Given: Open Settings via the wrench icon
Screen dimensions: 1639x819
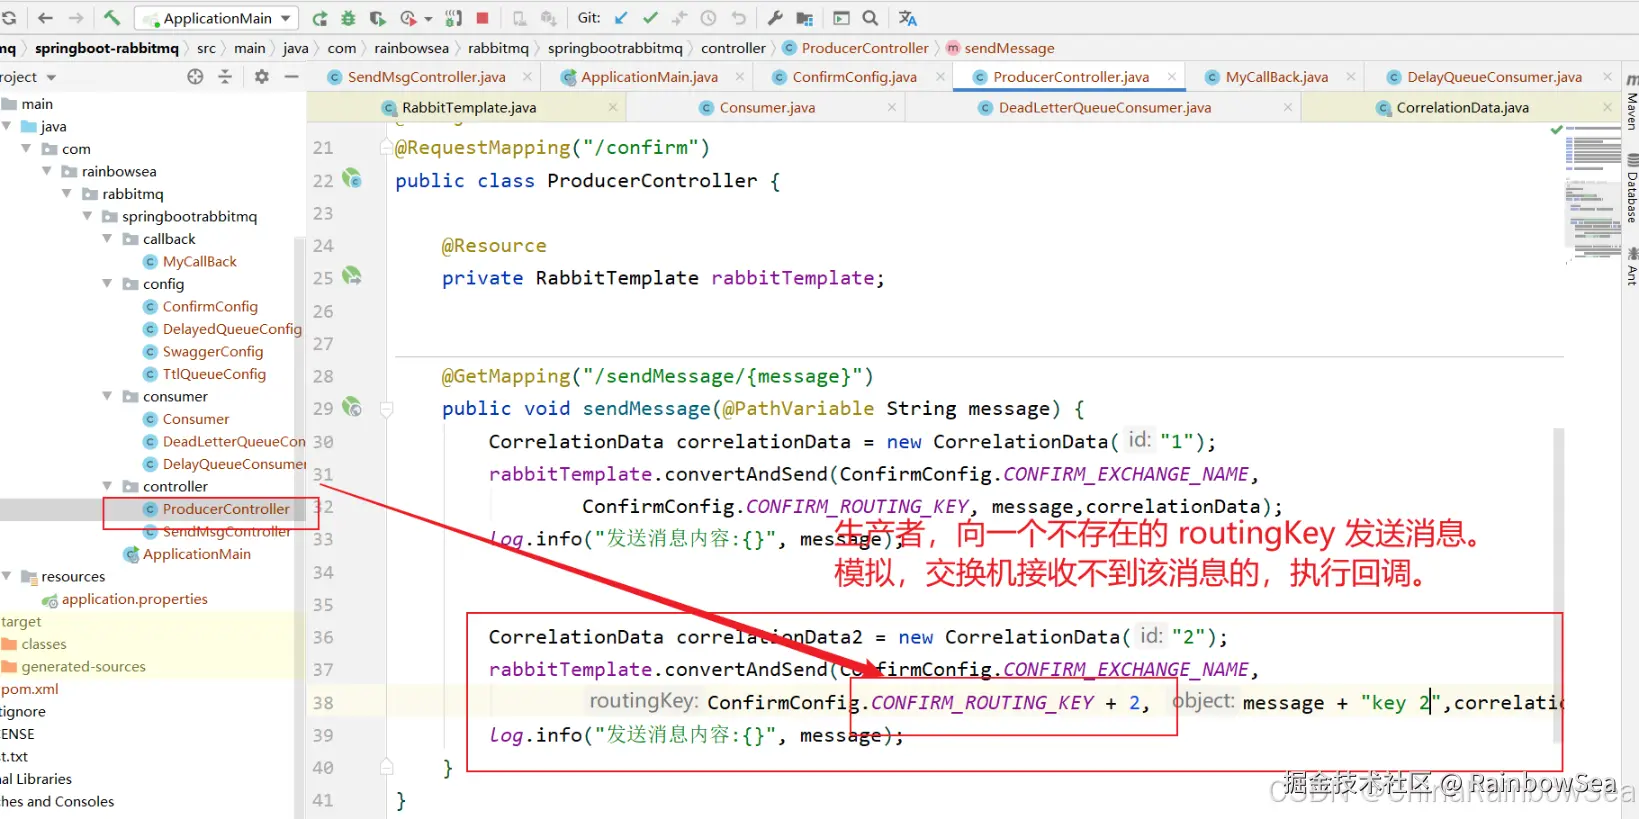Looking at the screenshot, I should point(775,18).
